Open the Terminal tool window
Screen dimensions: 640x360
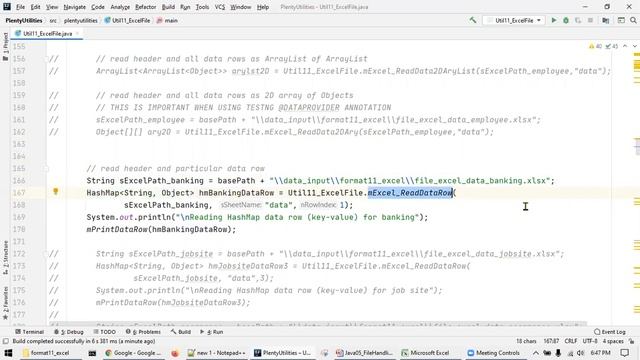point(29,332)
